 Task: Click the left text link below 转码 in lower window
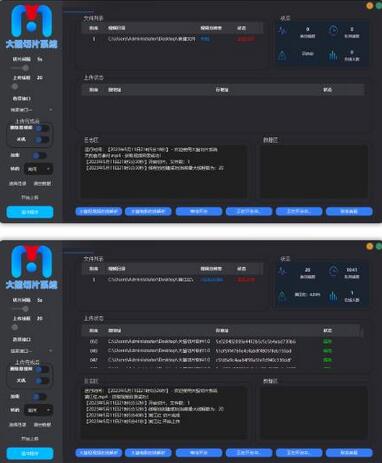[17, 425]
